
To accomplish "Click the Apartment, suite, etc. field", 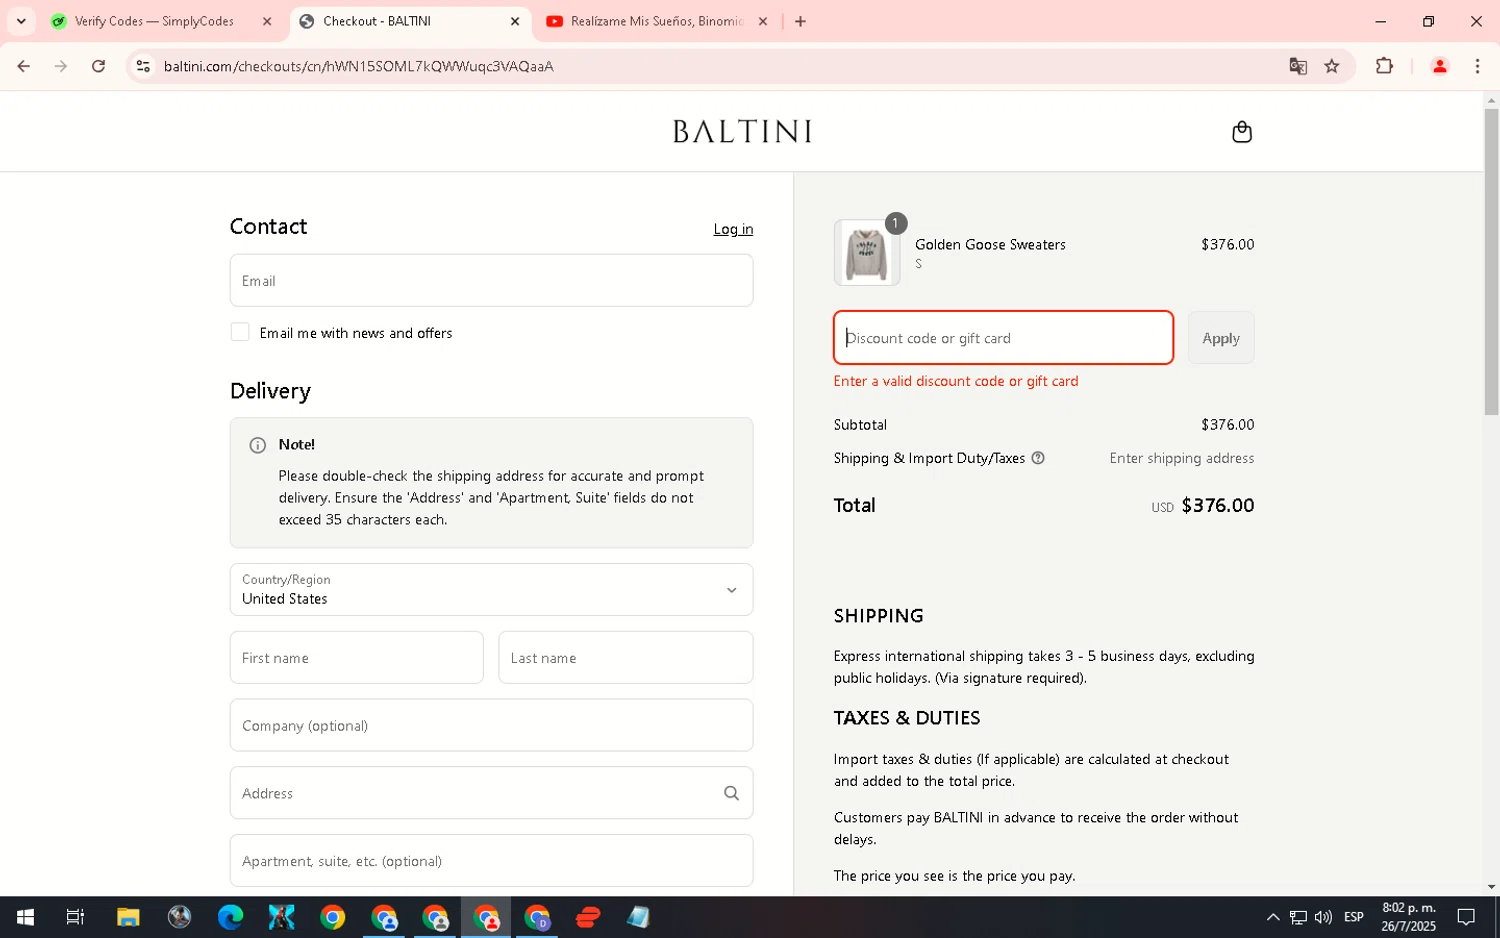I will pyautogui.click(x=491, y=861).
